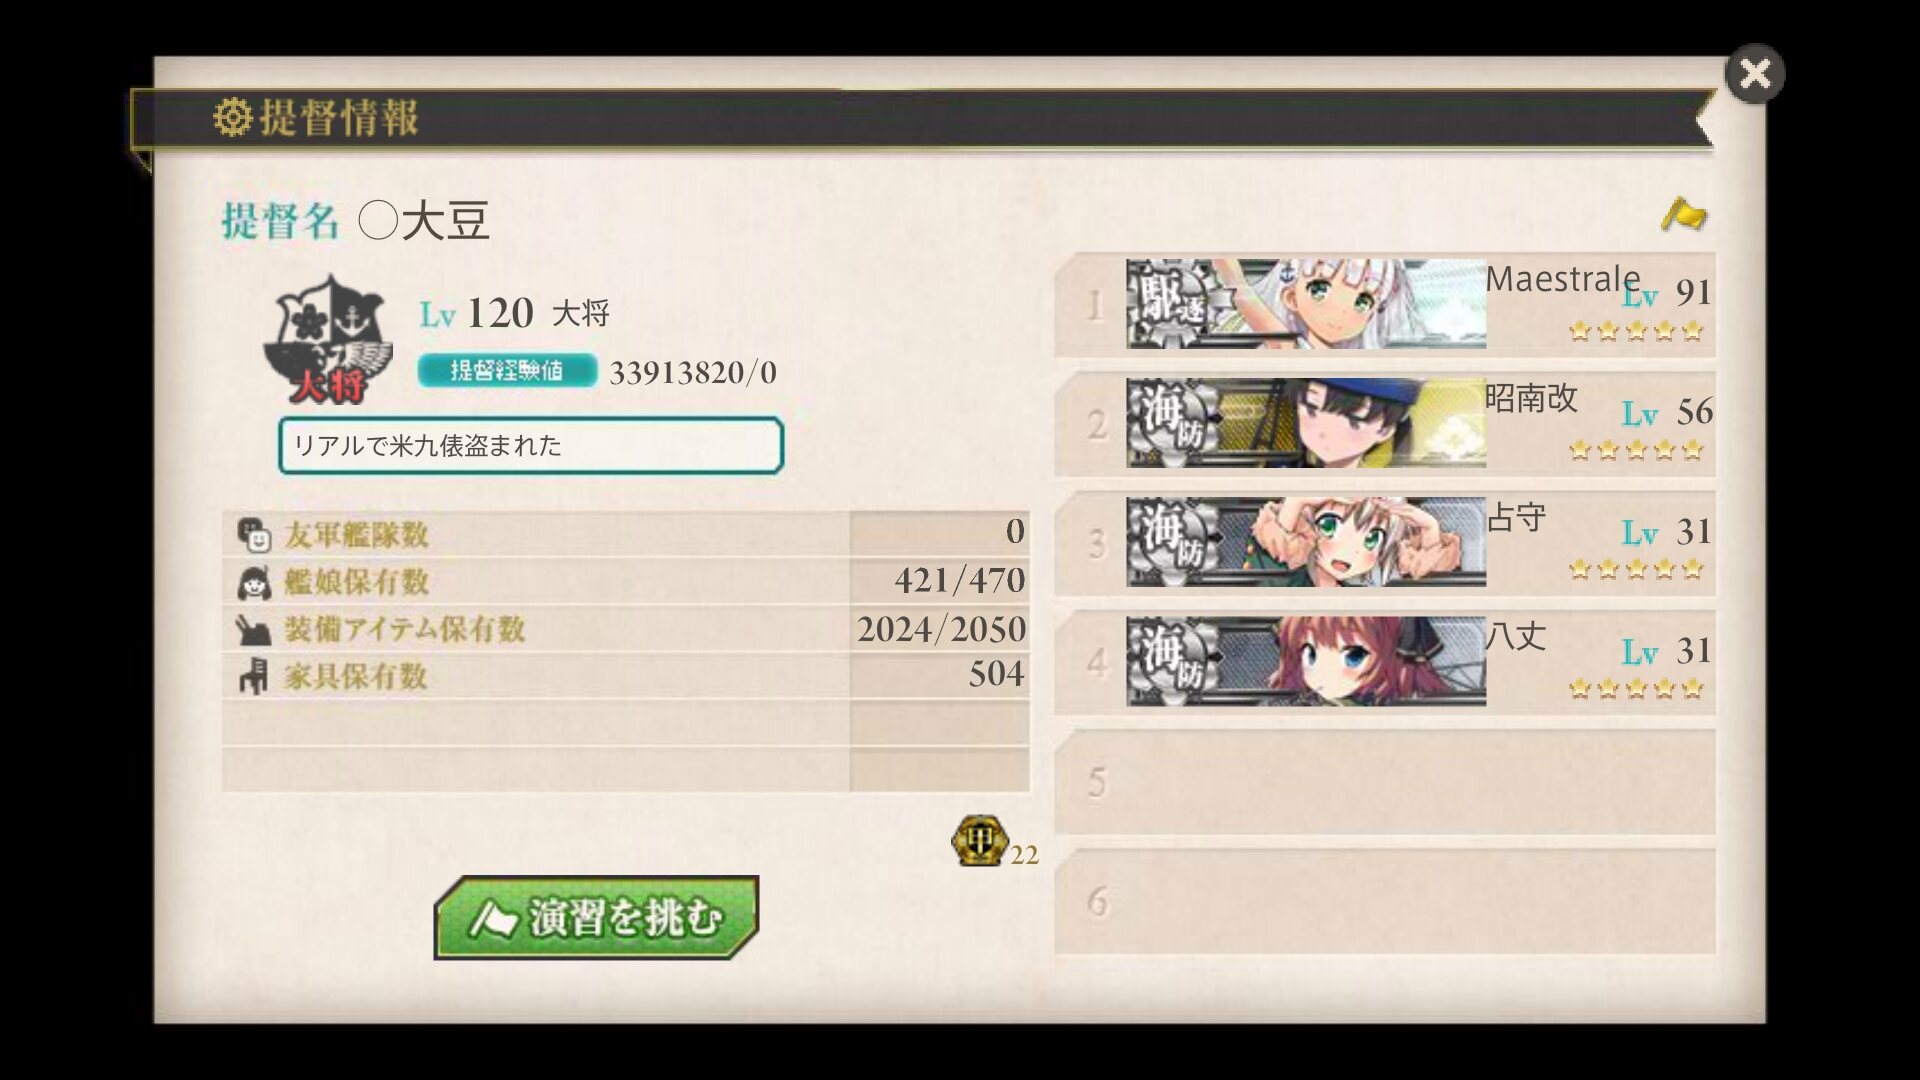Viewport: 1920px width, 1080px height.
Task: Close the admiral info panel
Action: [x=1755, y=74]
